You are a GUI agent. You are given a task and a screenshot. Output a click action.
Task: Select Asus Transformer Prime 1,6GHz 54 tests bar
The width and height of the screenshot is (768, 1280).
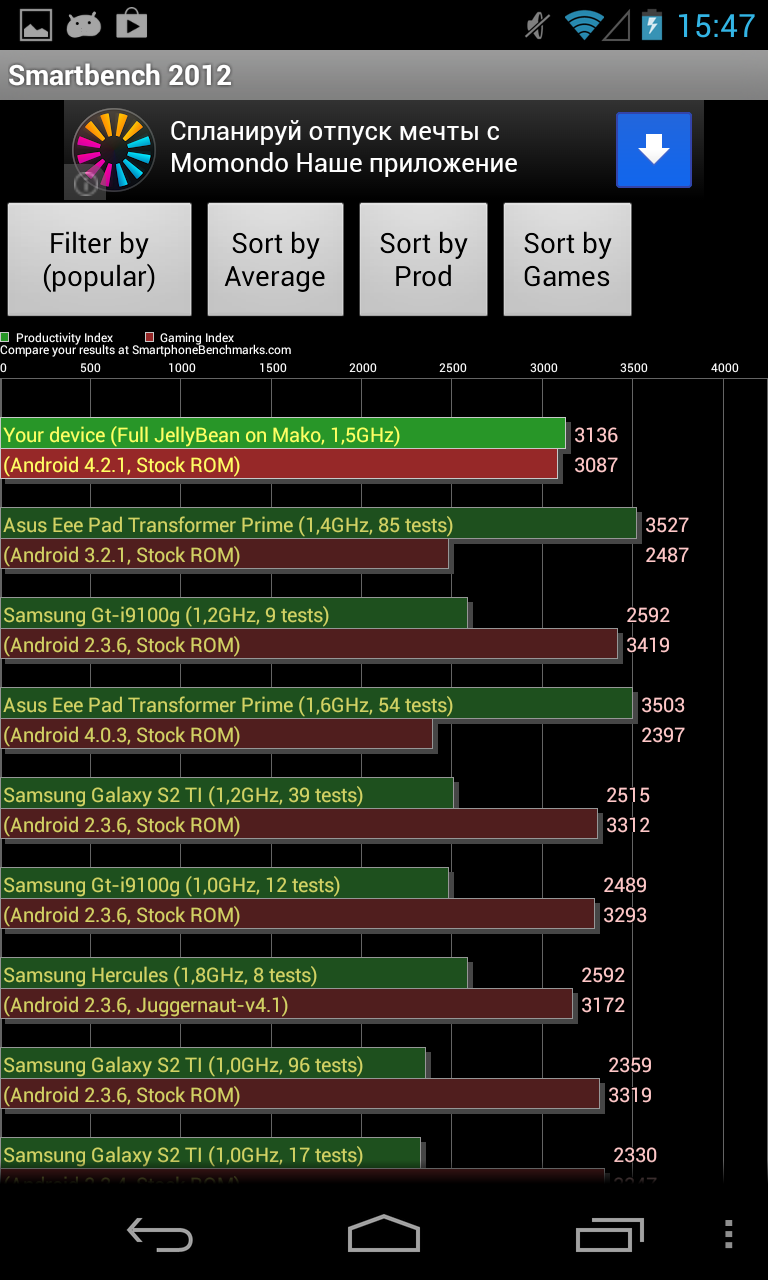(x=316, y=704)
